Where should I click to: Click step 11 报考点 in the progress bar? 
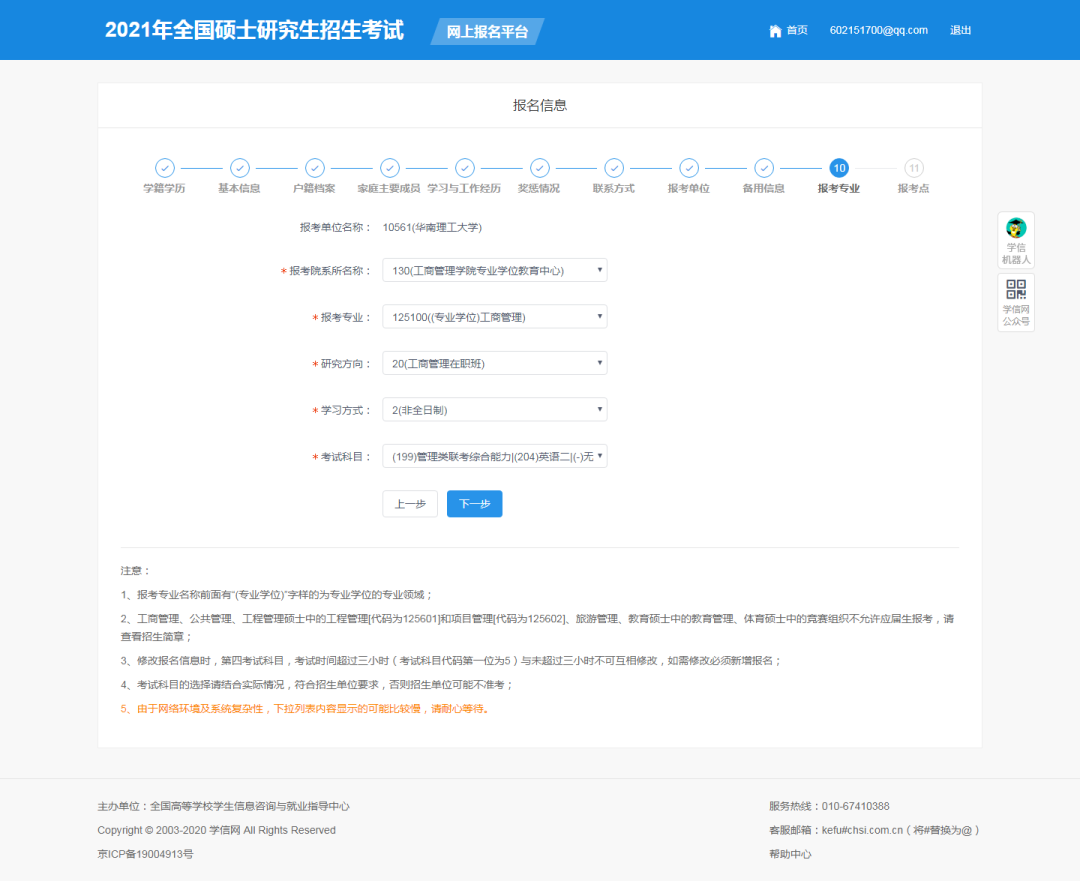pos(913,168)
